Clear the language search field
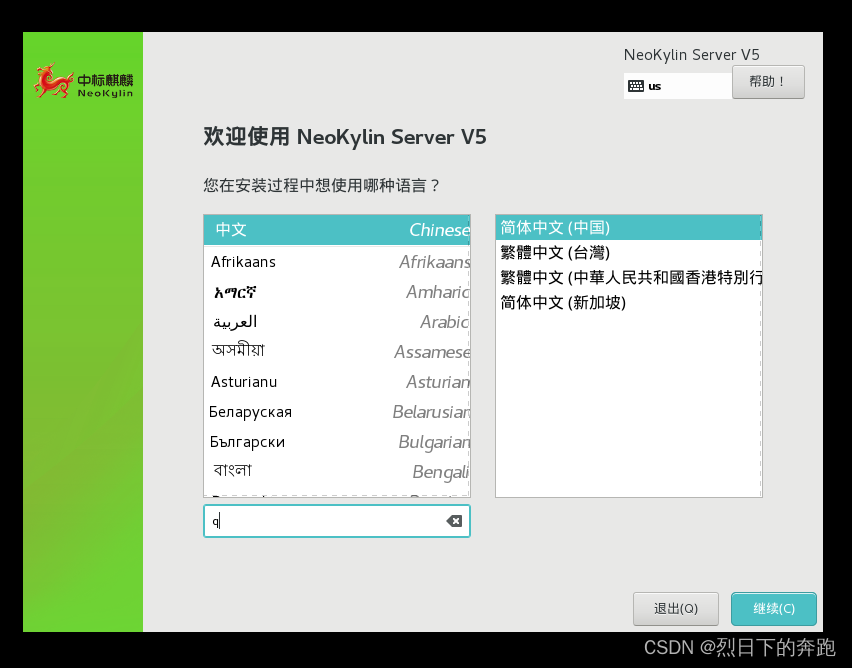 [x=454, y=521]
